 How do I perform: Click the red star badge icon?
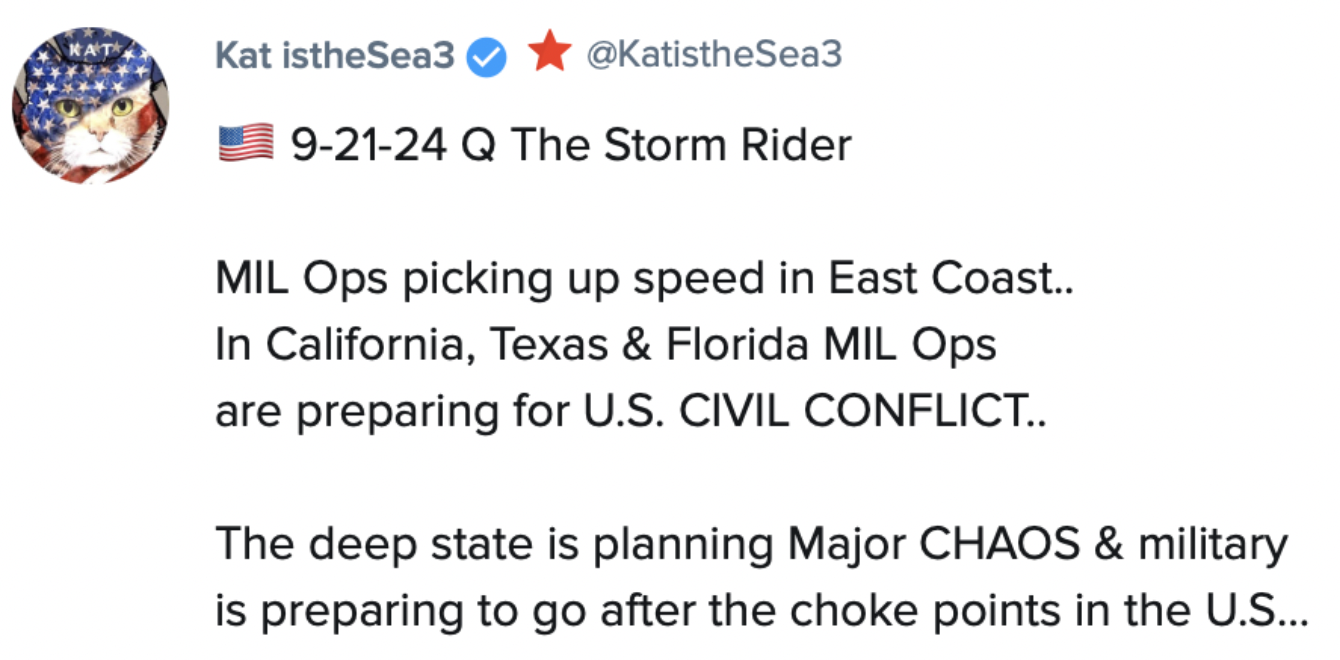[x=549, y=54]
